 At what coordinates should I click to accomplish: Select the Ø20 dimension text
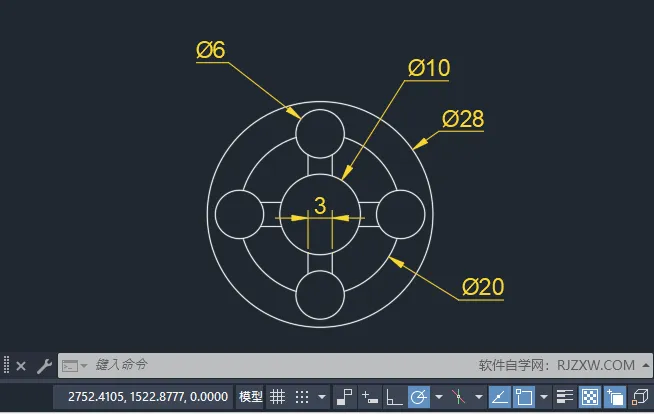[483, 287]
